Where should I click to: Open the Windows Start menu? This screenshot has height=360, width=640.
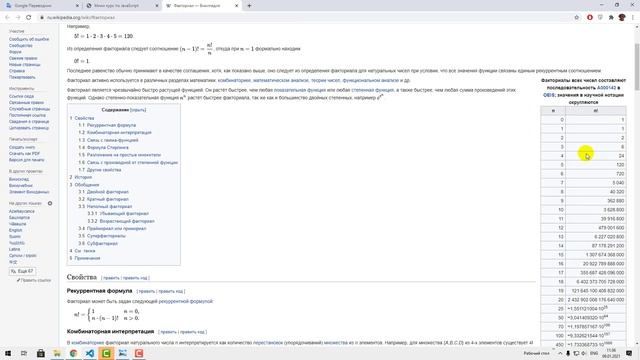pos(8,353)
